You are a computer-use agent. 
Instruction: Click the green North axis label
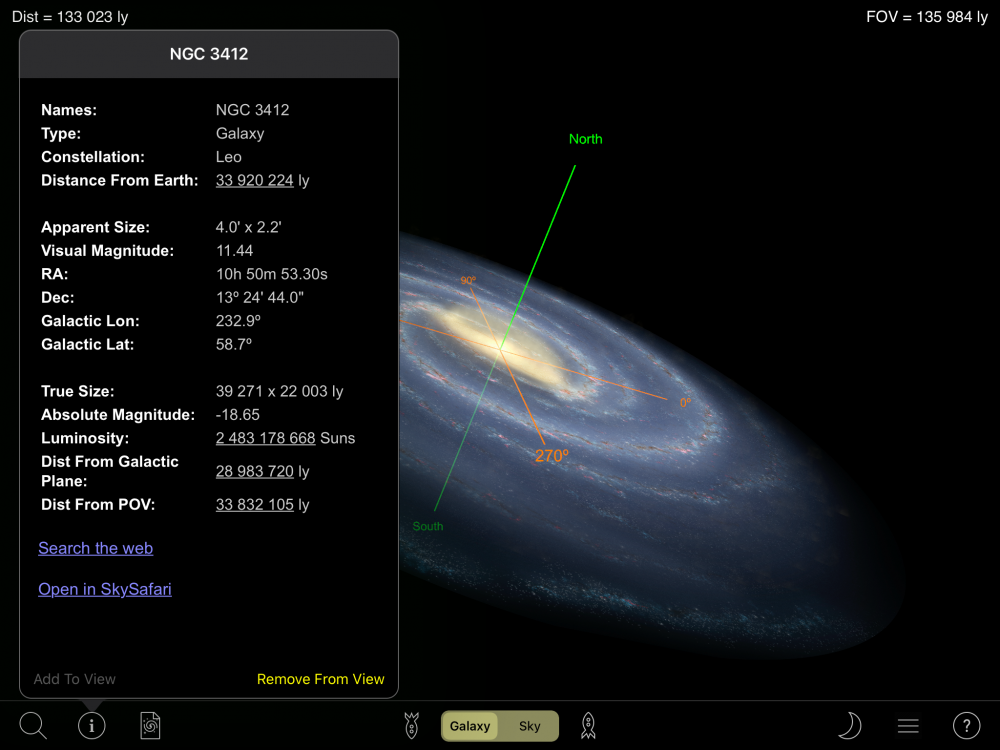pos(585,139)
